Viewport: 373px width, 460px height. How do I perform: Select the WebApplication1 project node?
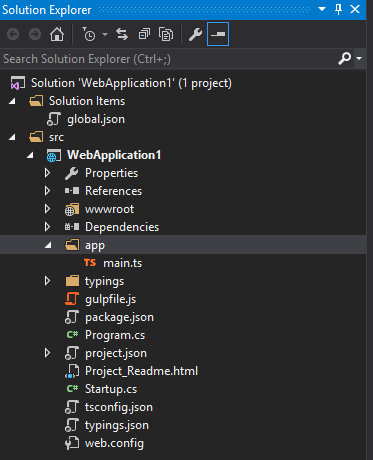click(x=114, y=155)
